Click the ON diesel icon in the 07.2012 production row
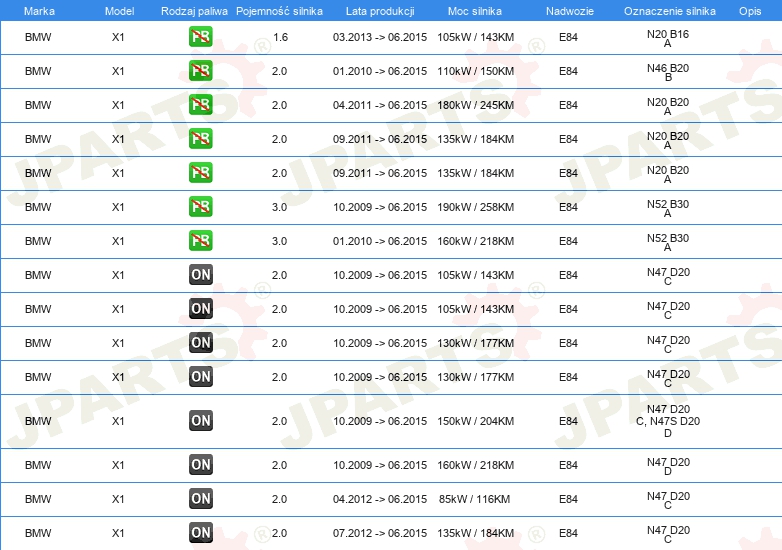Screen dimensions: 782x550 [x=200, y=533]
